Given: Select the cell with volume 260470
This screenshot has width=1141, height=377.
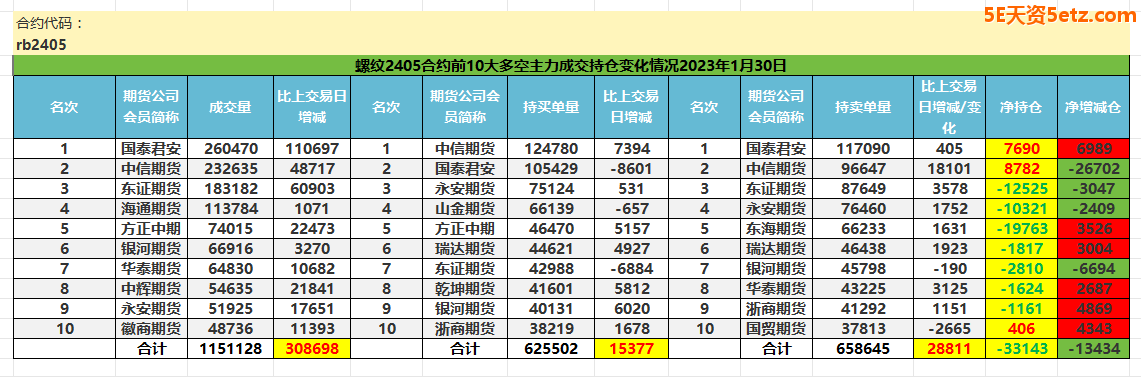Looking at the screenshot, I should [230, 149].
